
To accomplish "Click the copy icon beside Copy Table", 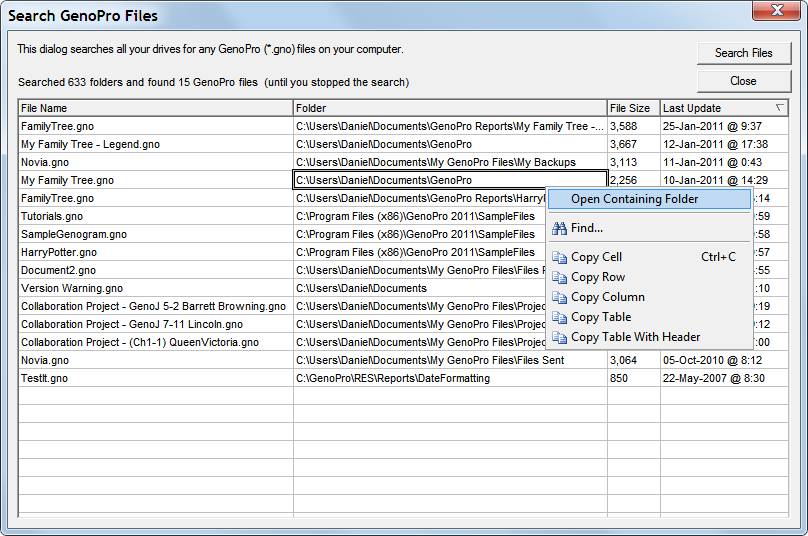I will tap(559, 317).
